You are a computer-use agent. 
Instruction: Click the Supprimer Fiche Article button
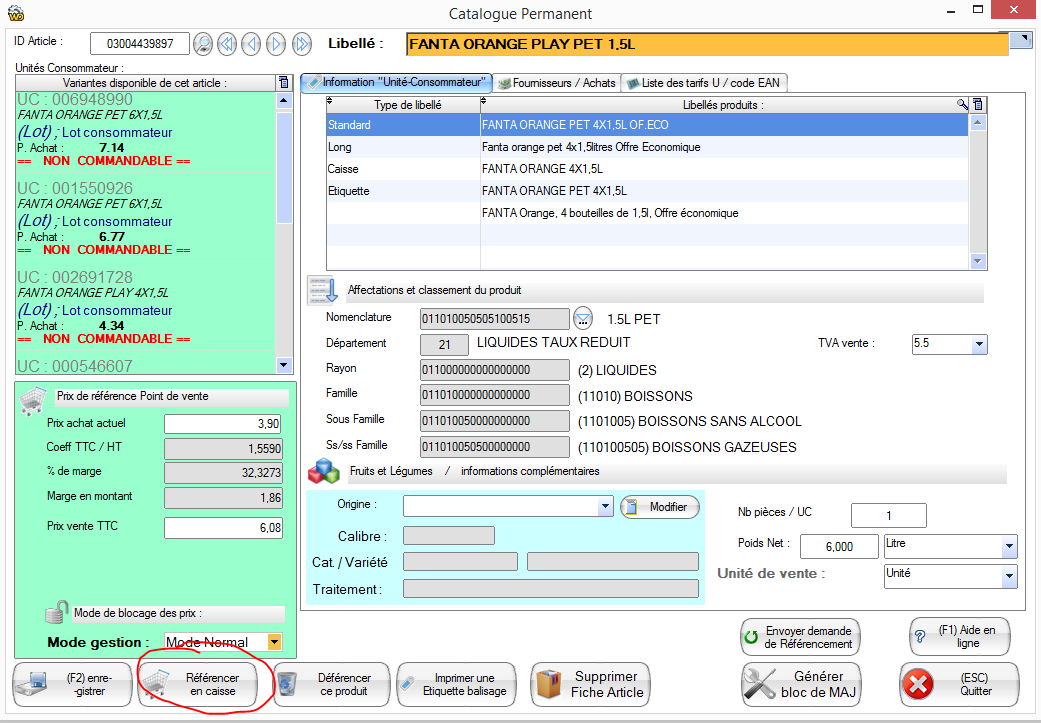point(592,684)
